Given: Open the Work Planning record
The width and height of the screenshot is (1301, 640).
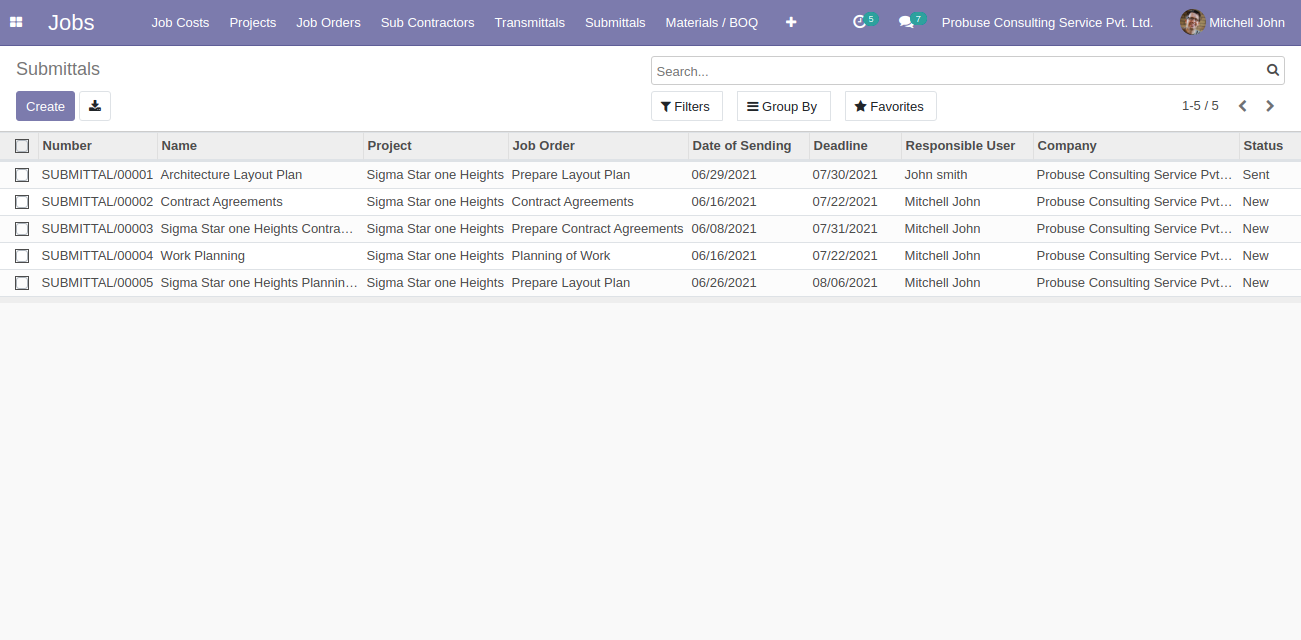Looking at the screenshot, I should click(x=203, y=256).
